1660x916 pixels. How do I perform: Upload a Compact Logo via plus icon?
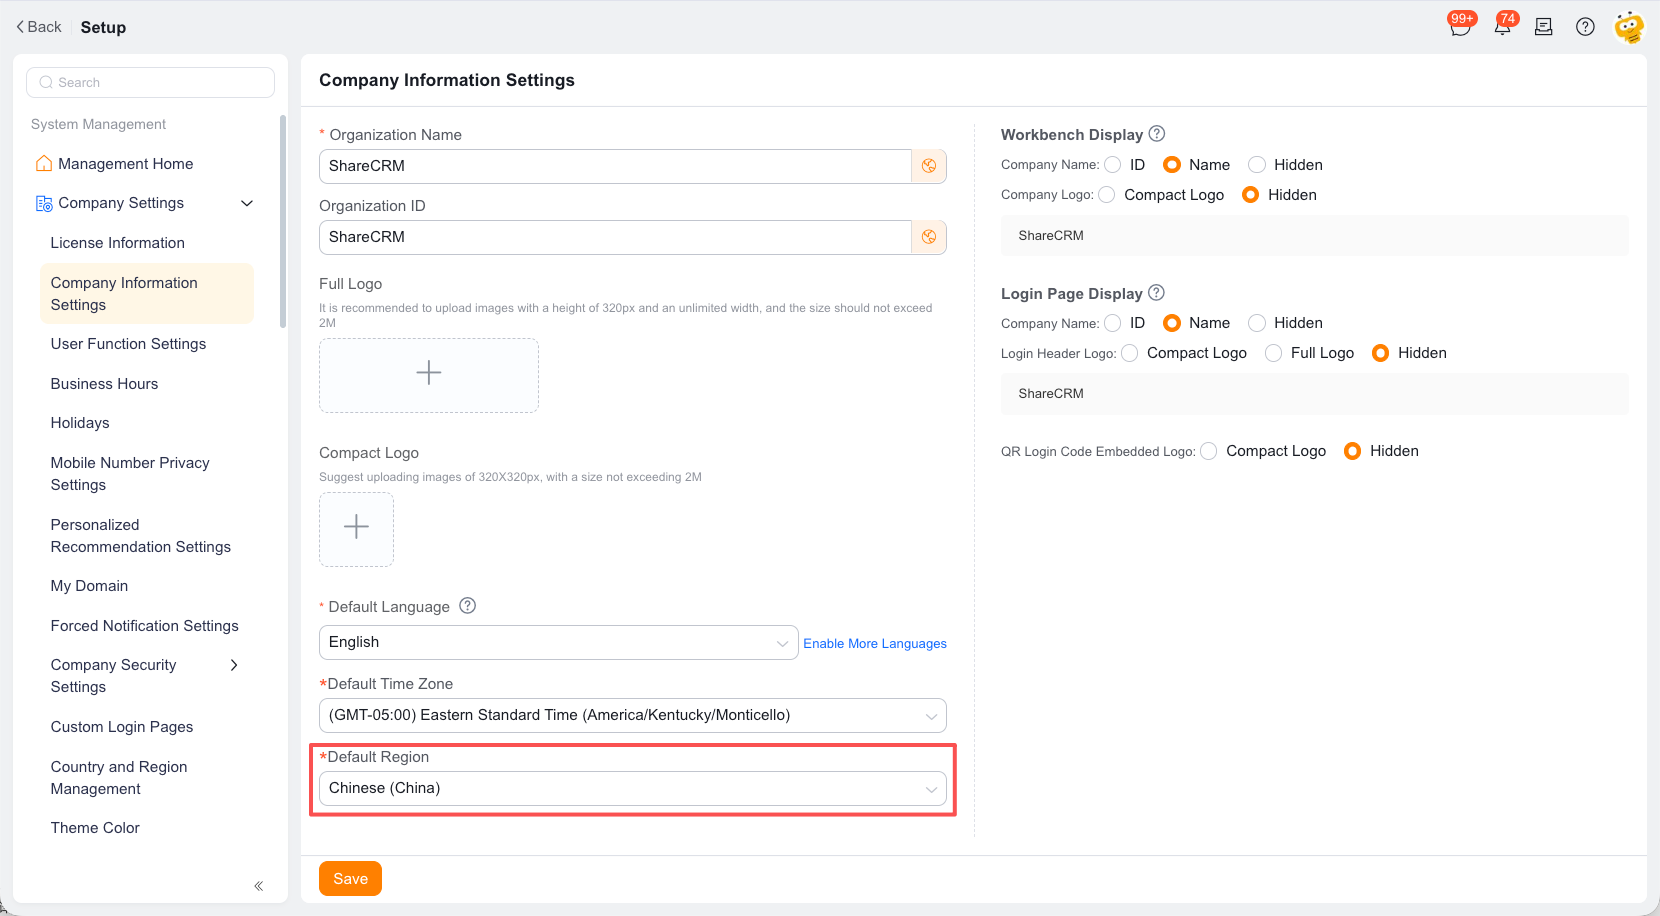point(356,529)
